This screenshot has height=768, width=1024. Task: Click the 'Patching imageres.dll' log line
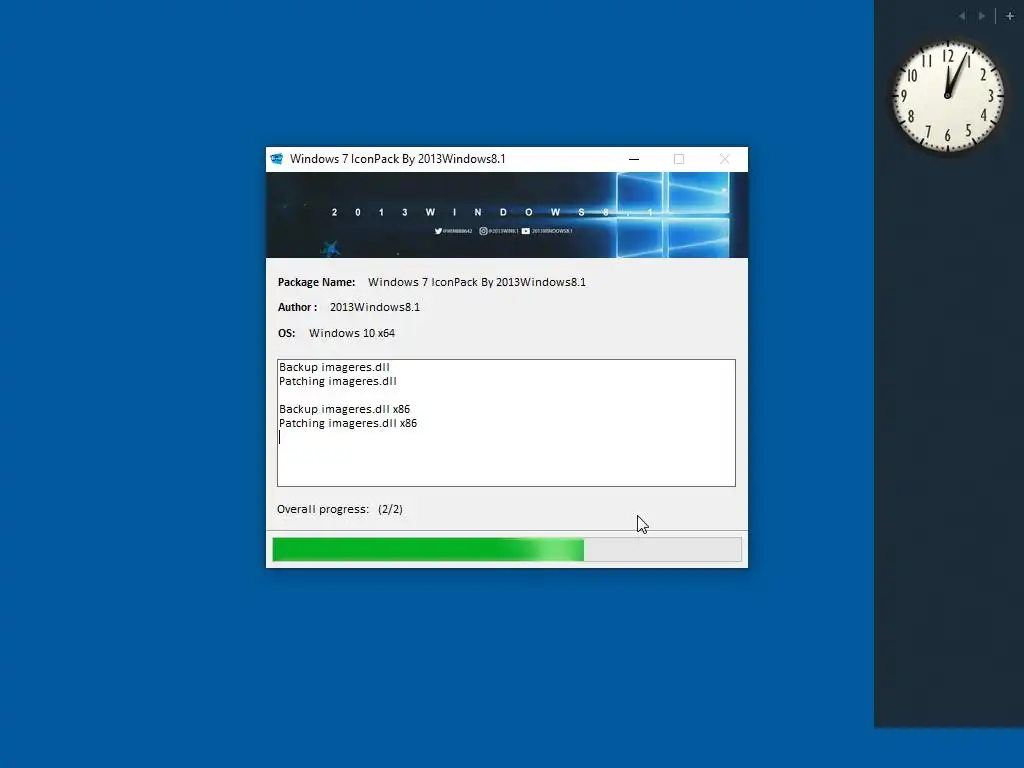pyautogui.click(x=338, y=381)
